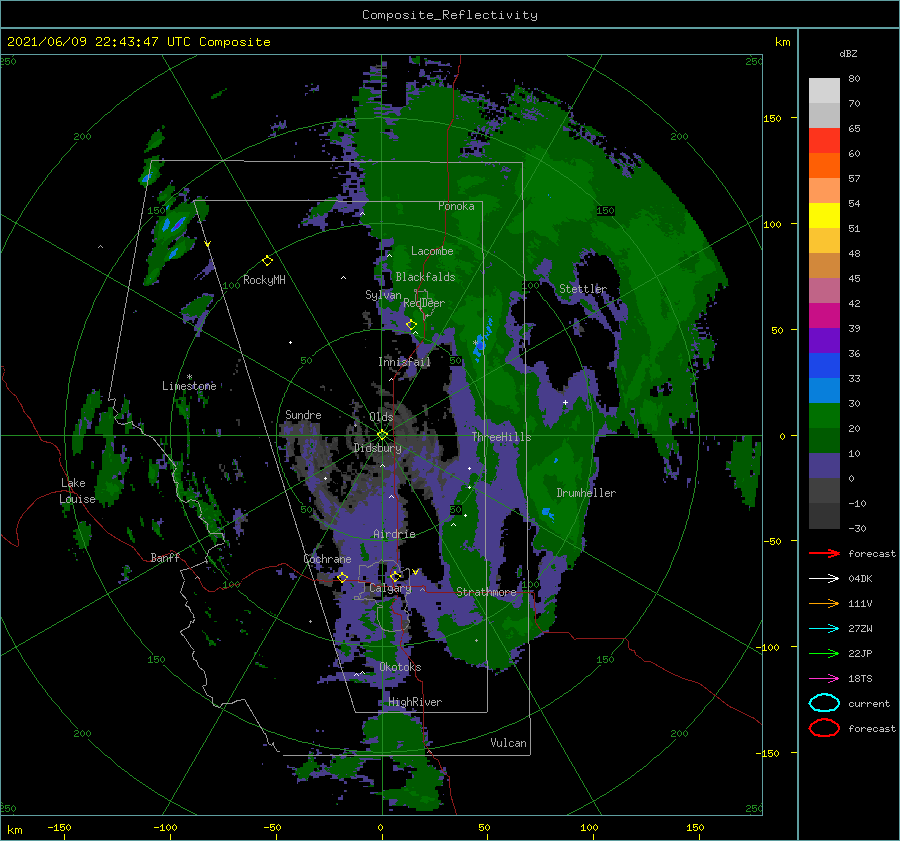Click the green 30 dBZ color swatch

(824, 416)
